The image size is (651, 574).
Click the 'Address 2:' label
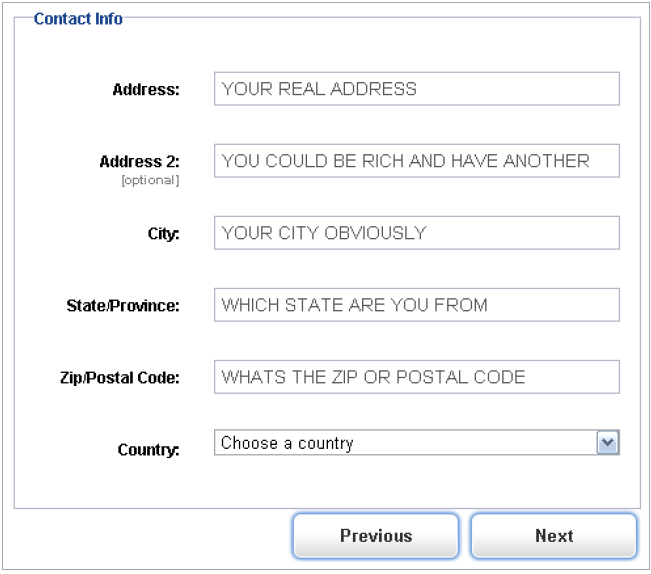(x=139, y=162)
